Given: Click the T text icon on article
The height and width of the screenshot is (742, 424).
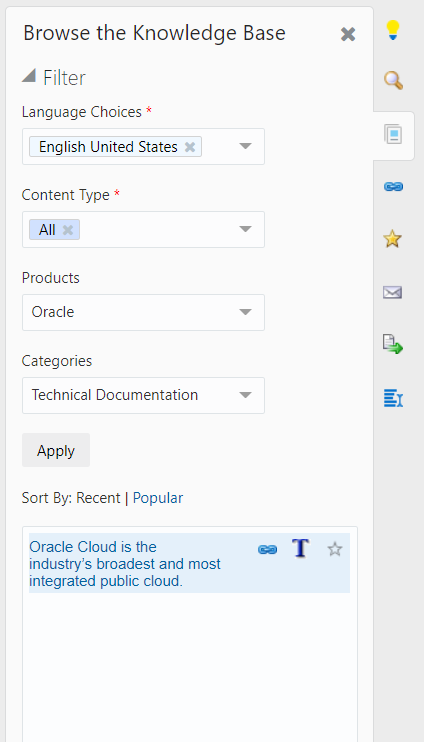Looking at the screenshot, I should (300, 548).
